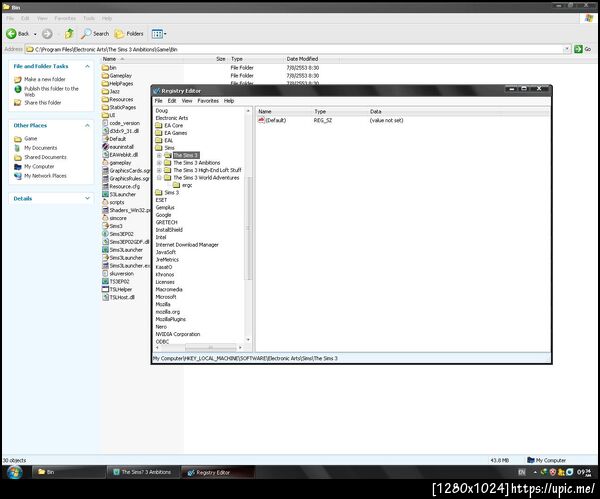Open the Search tool in Explorer
This screenshot has width=600, height=499.
tap(95, 34)
